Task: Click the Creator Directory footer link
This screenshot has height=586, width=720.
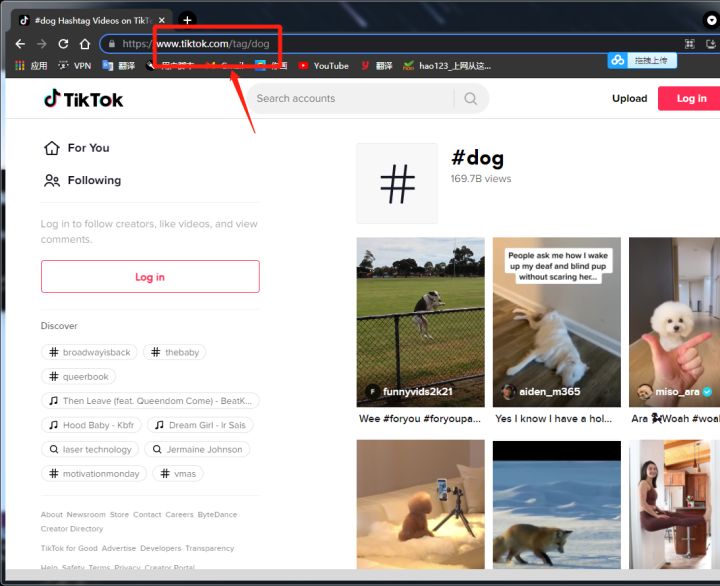Action: point(72,529)
